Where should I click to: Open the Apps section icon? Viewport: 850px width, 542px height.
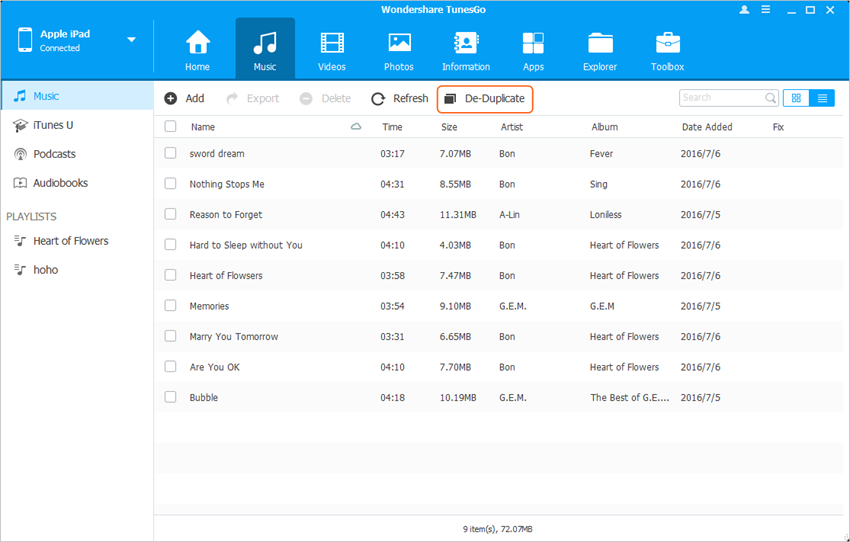(x=533, y=44)
